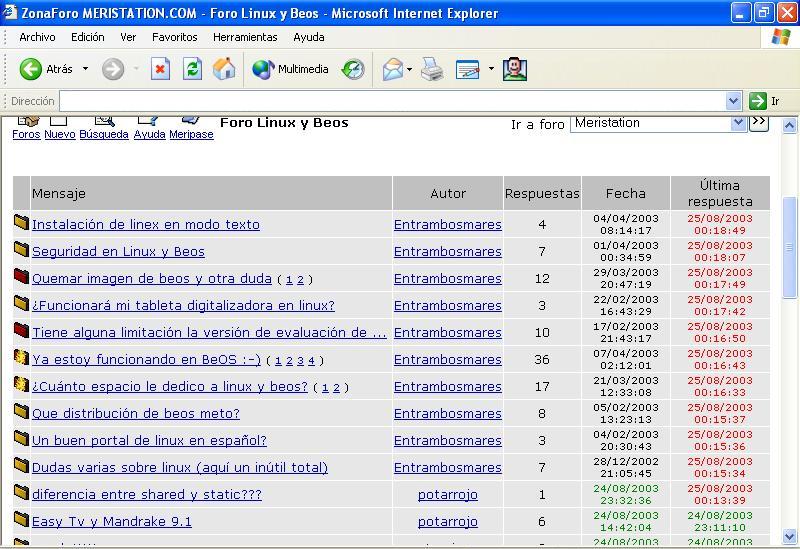Click date 04/04/2003 08:14:17 cell
This screenshot has height=549, width=800.
(x=626, y=224)
